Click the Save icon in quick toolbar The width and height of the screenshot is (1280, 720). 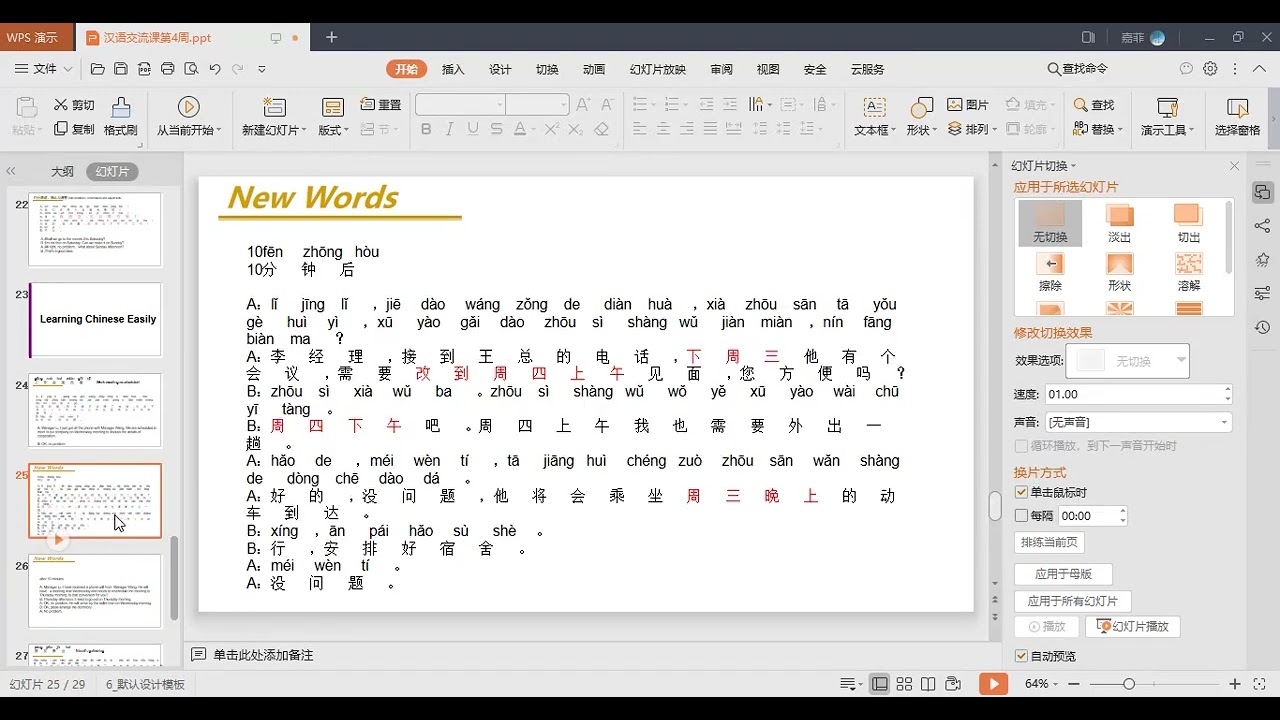pyautogui.click(x=121, y=69)
